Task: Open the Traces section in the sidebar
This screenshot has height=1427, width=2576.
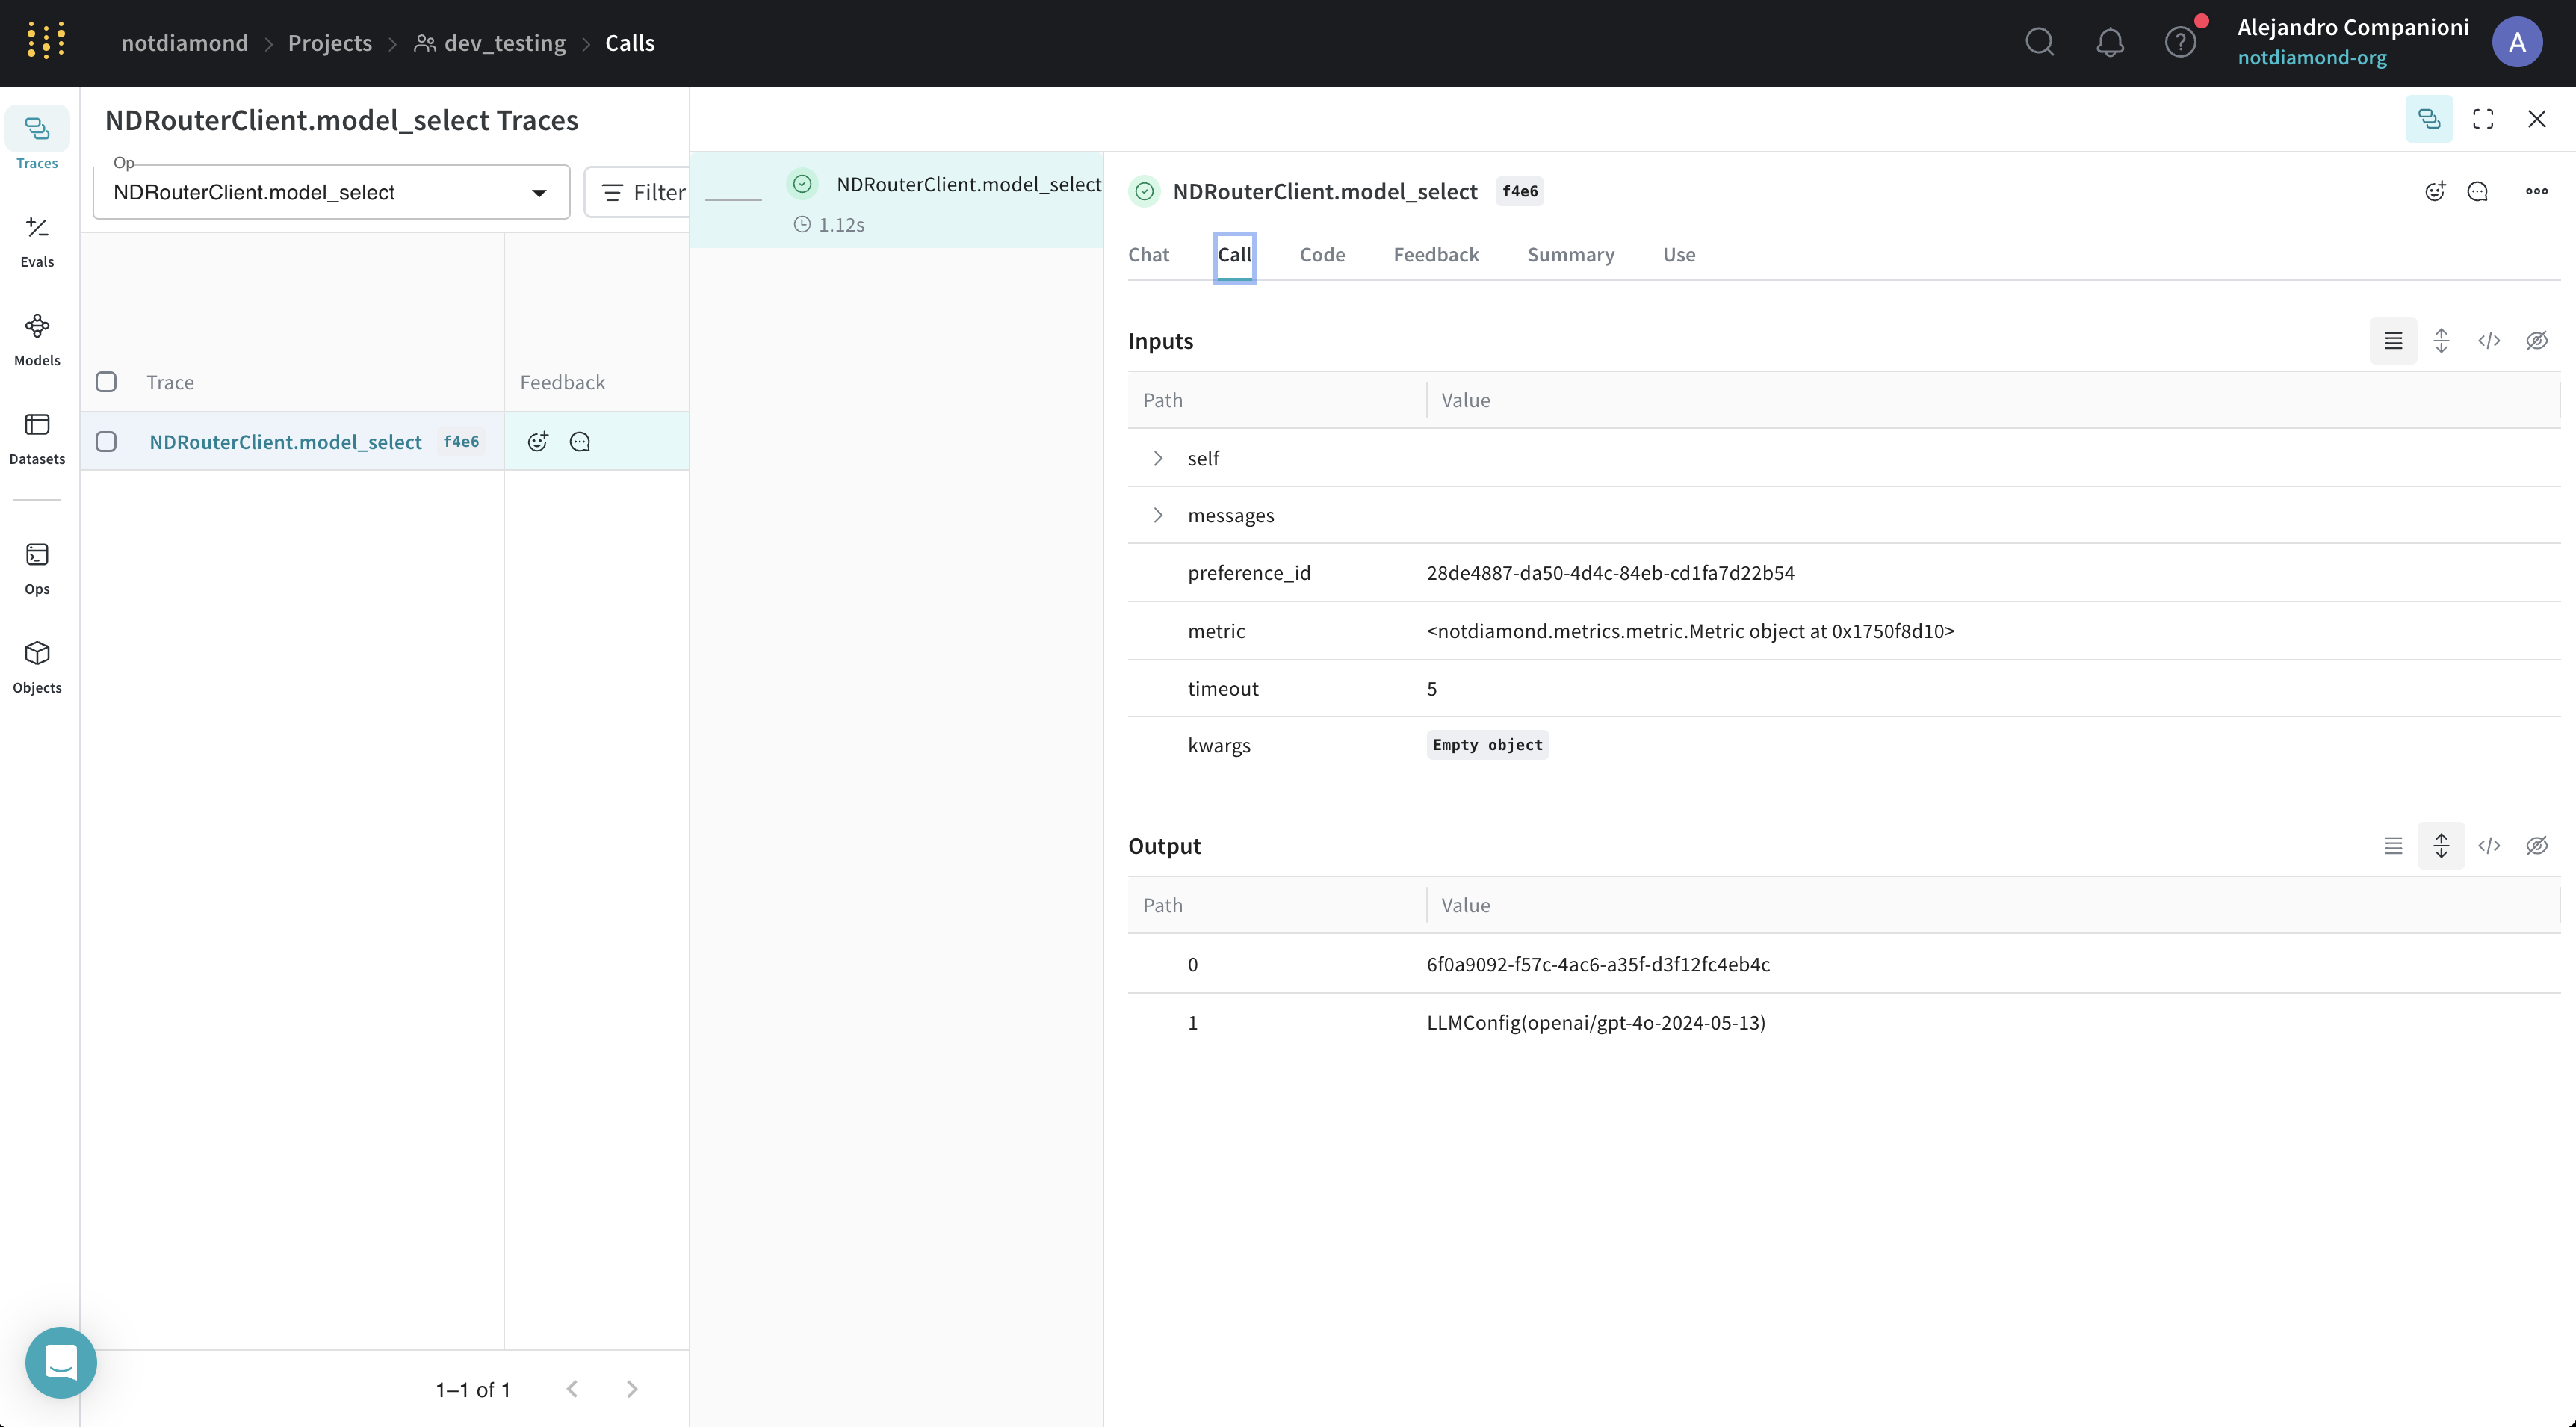Action: [36, 140]
